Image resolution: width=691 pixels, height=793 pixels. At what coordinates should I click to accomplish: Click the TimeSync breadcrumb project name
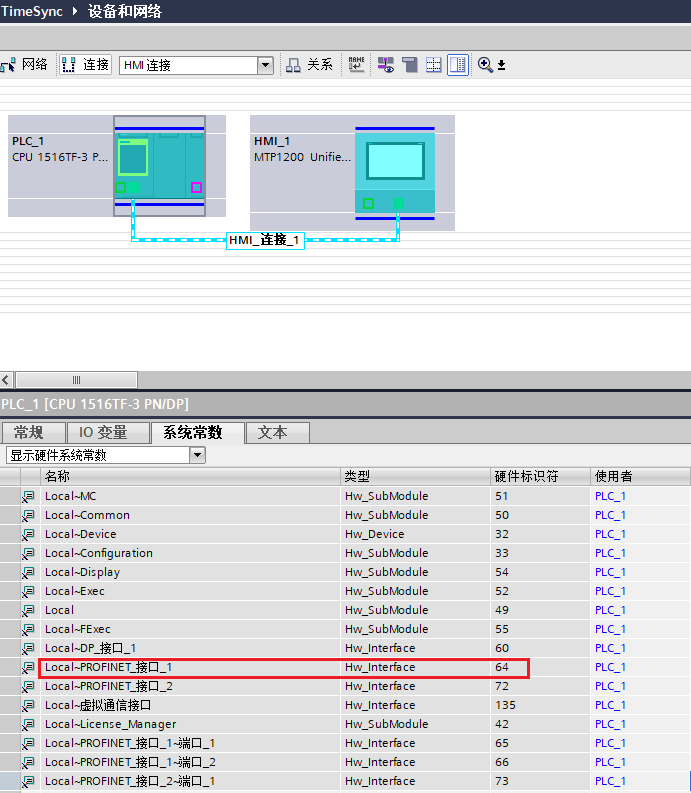pos(31,11)
